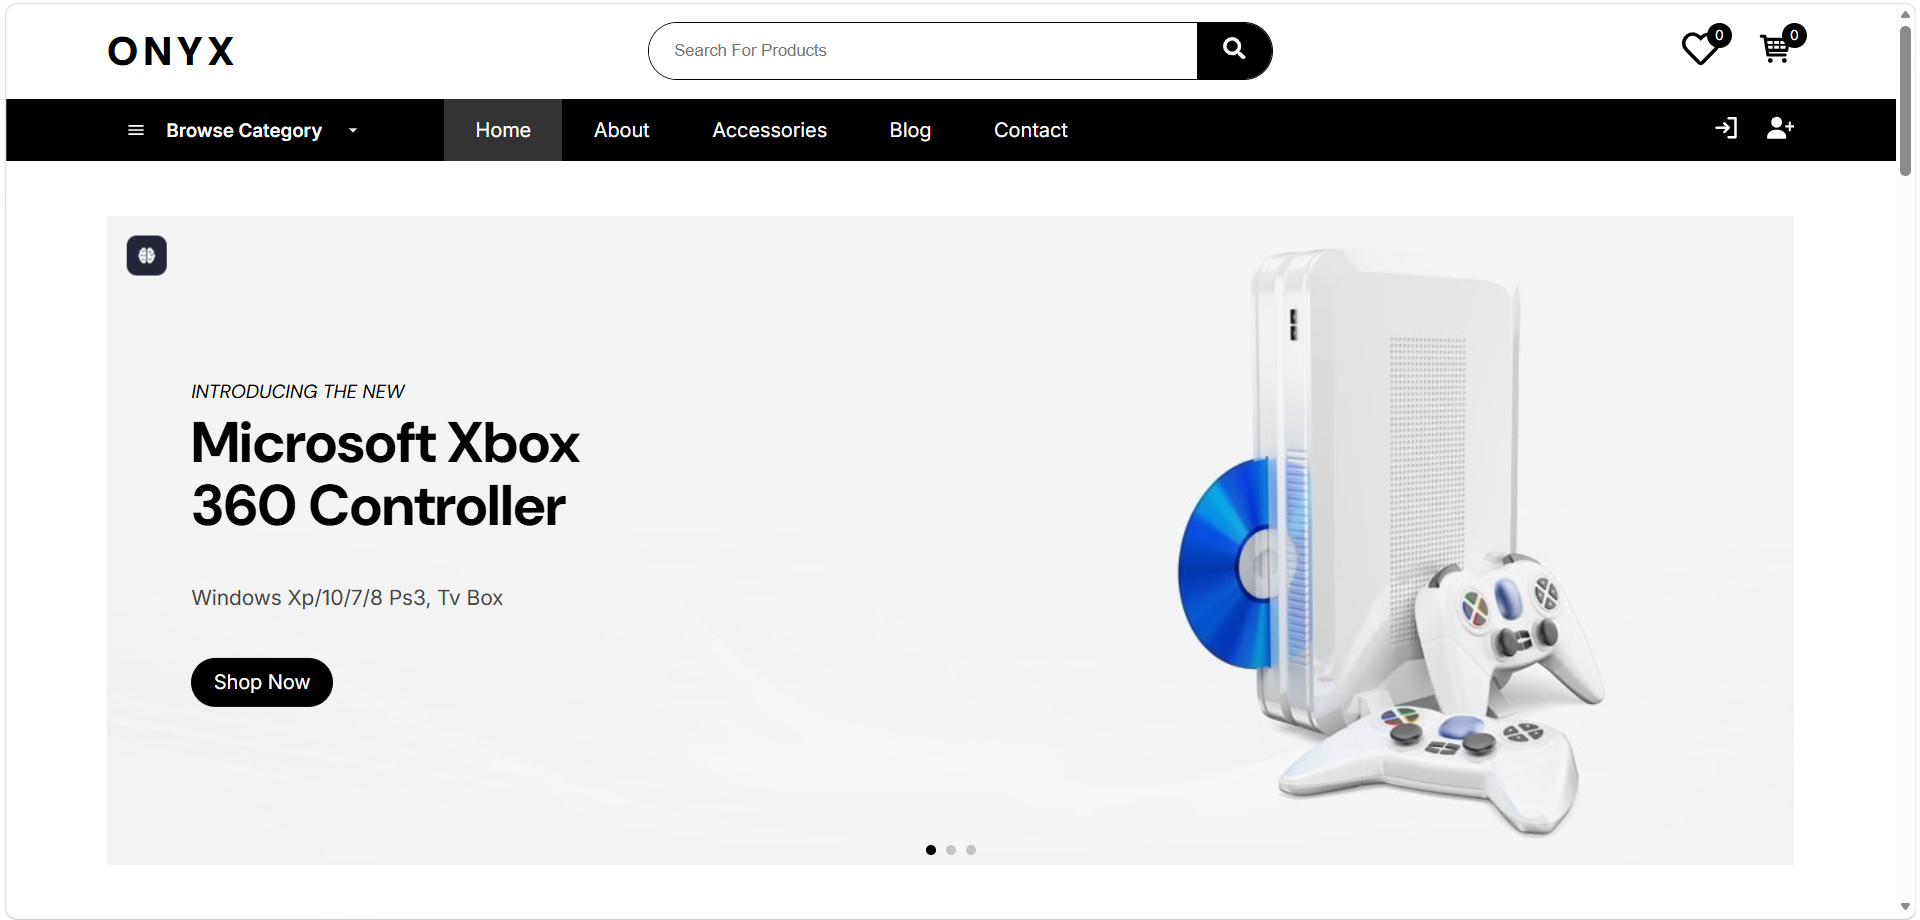Open the shopping cart icon
Viewport: 1920px width, 920px height.
tap(1776, 48)
